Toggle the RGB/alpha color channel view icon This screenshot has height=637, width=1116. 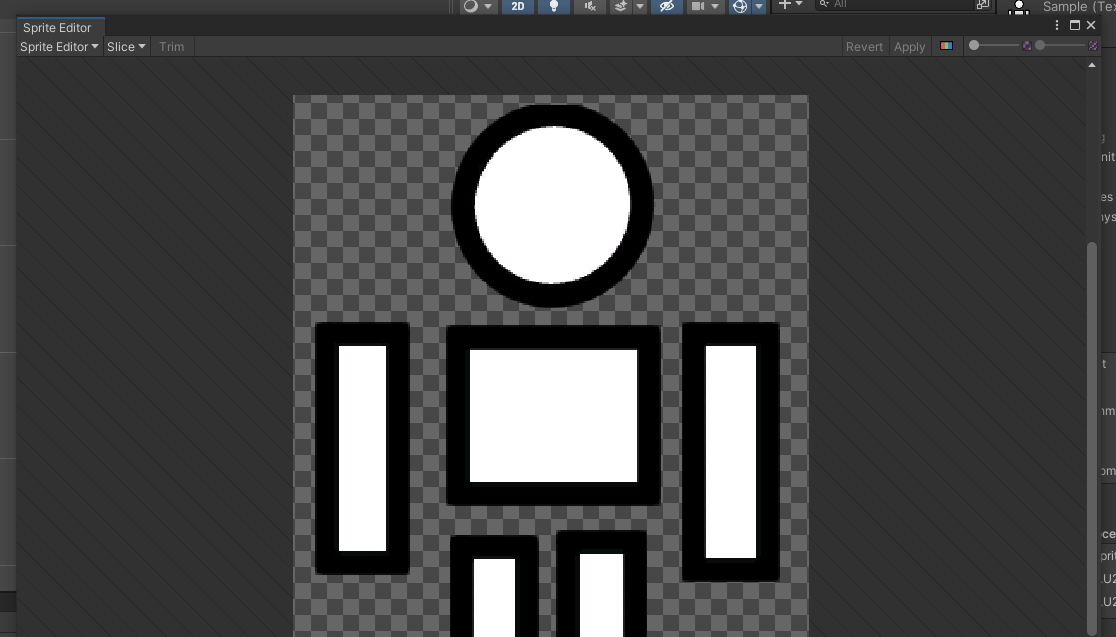tap(946, 46)
